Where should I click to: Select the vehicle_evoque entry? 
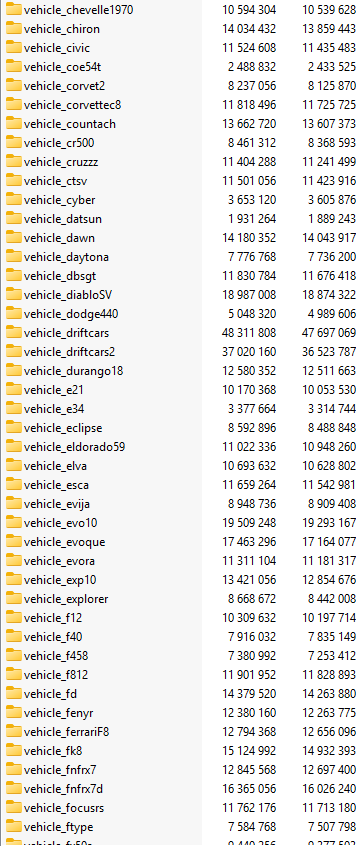[x=181, y=542]
